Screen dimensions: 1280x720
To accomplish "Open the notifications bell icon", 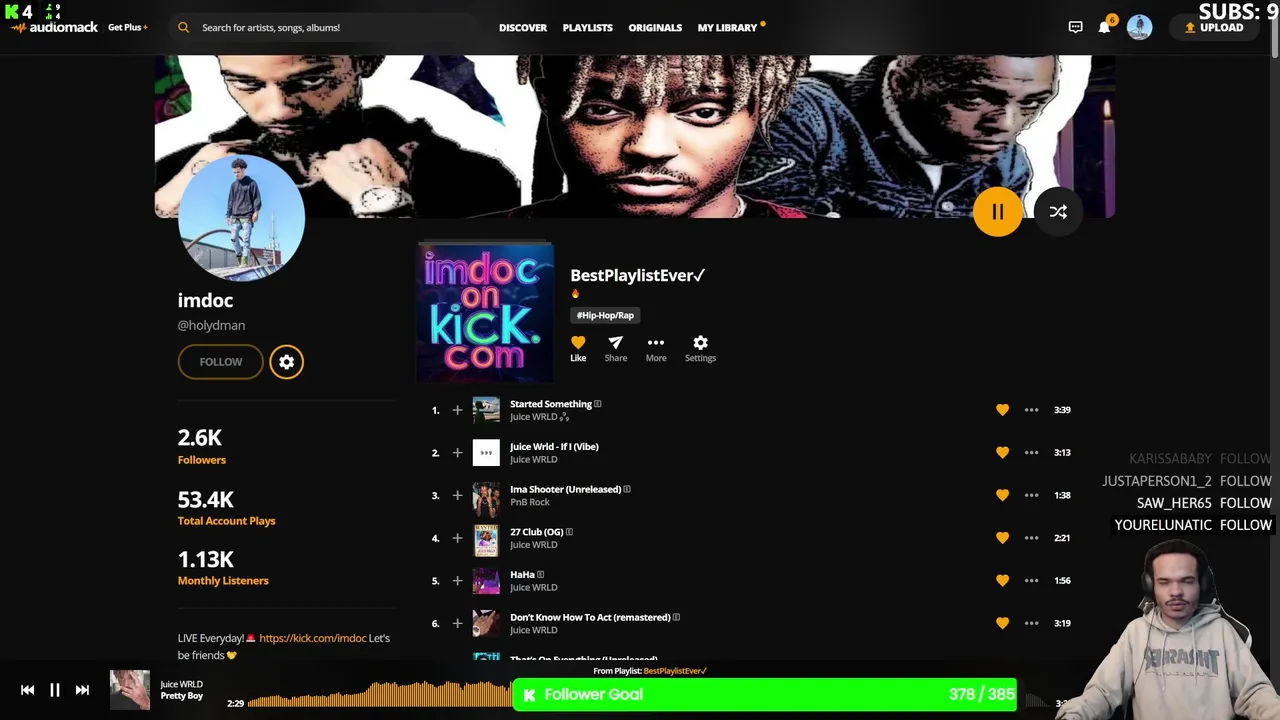I will click(1104, 27).
